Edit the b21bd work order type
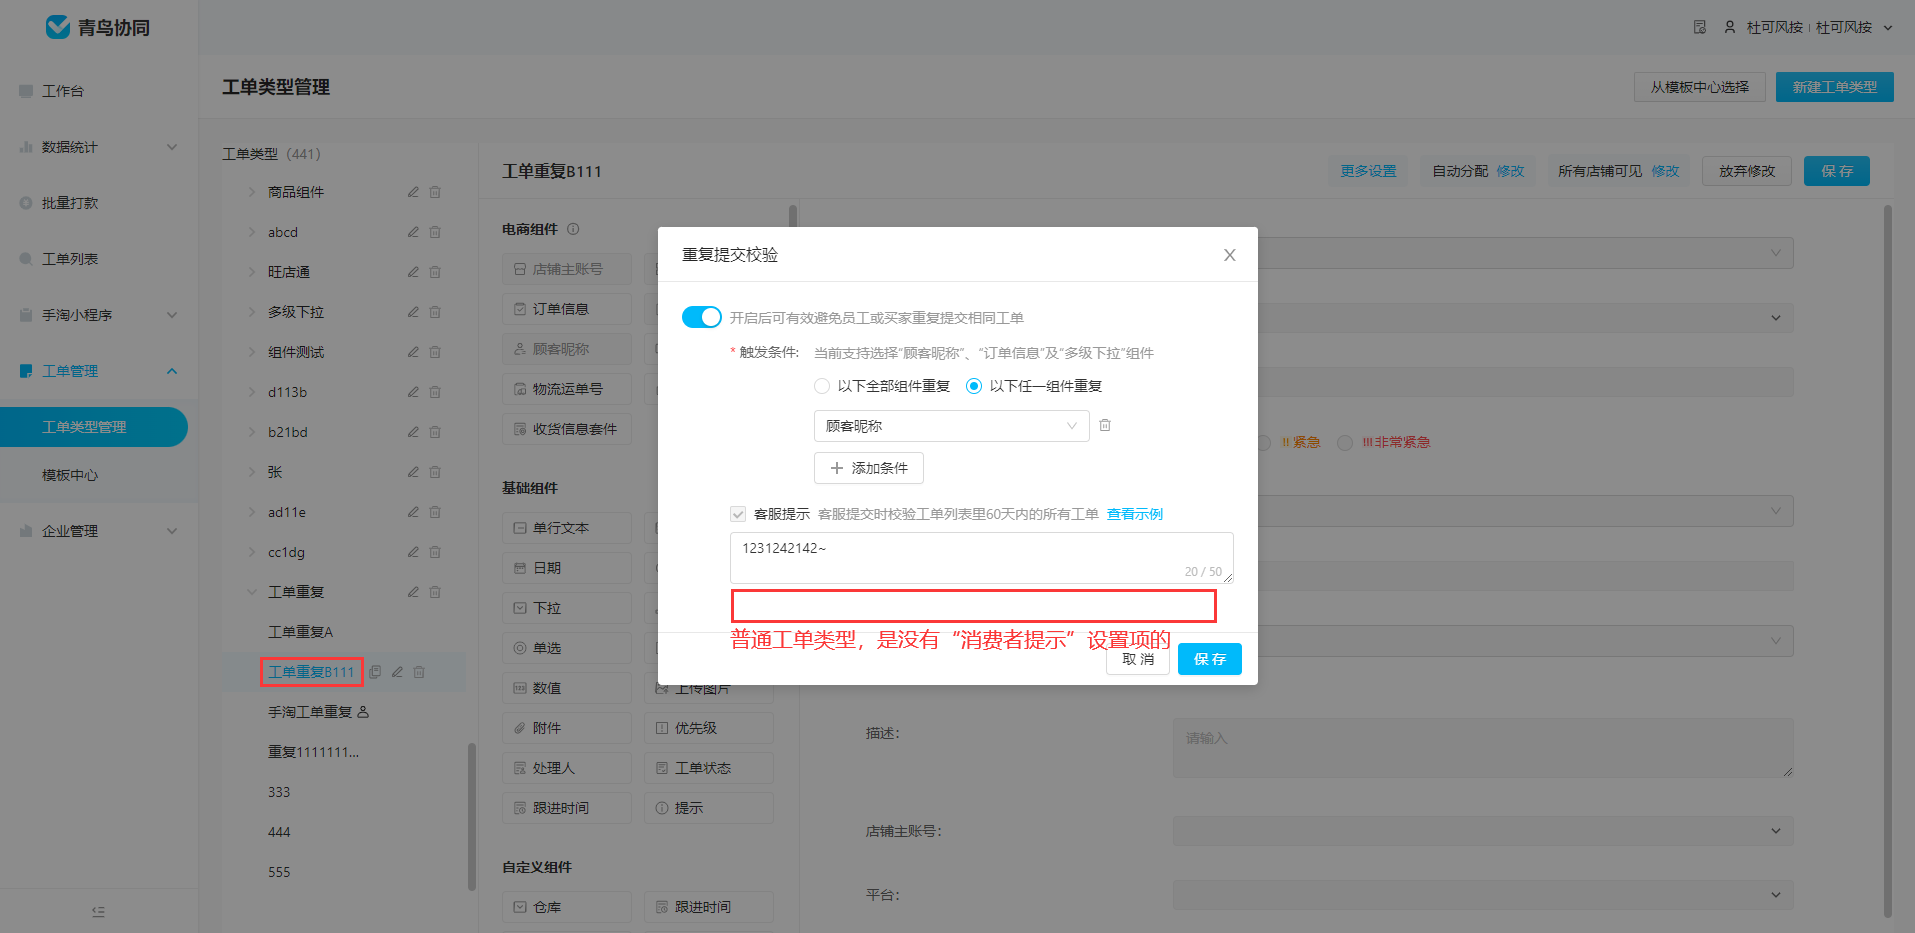The image size is (1915, 933). click(413, 432)
